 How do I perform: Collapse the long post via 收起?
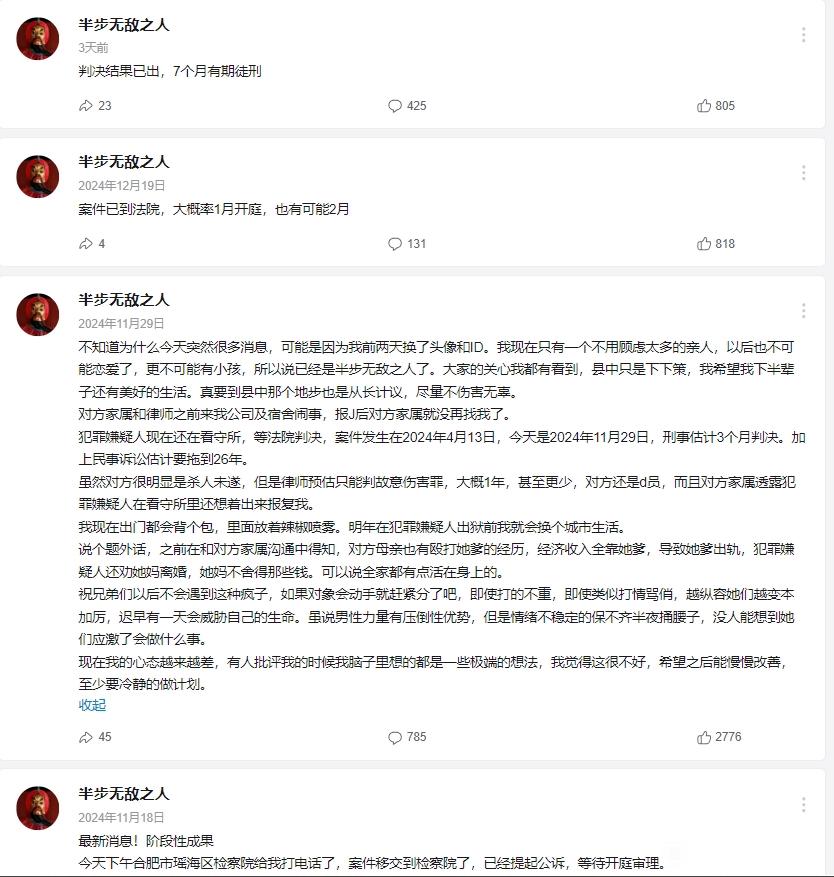92,705
